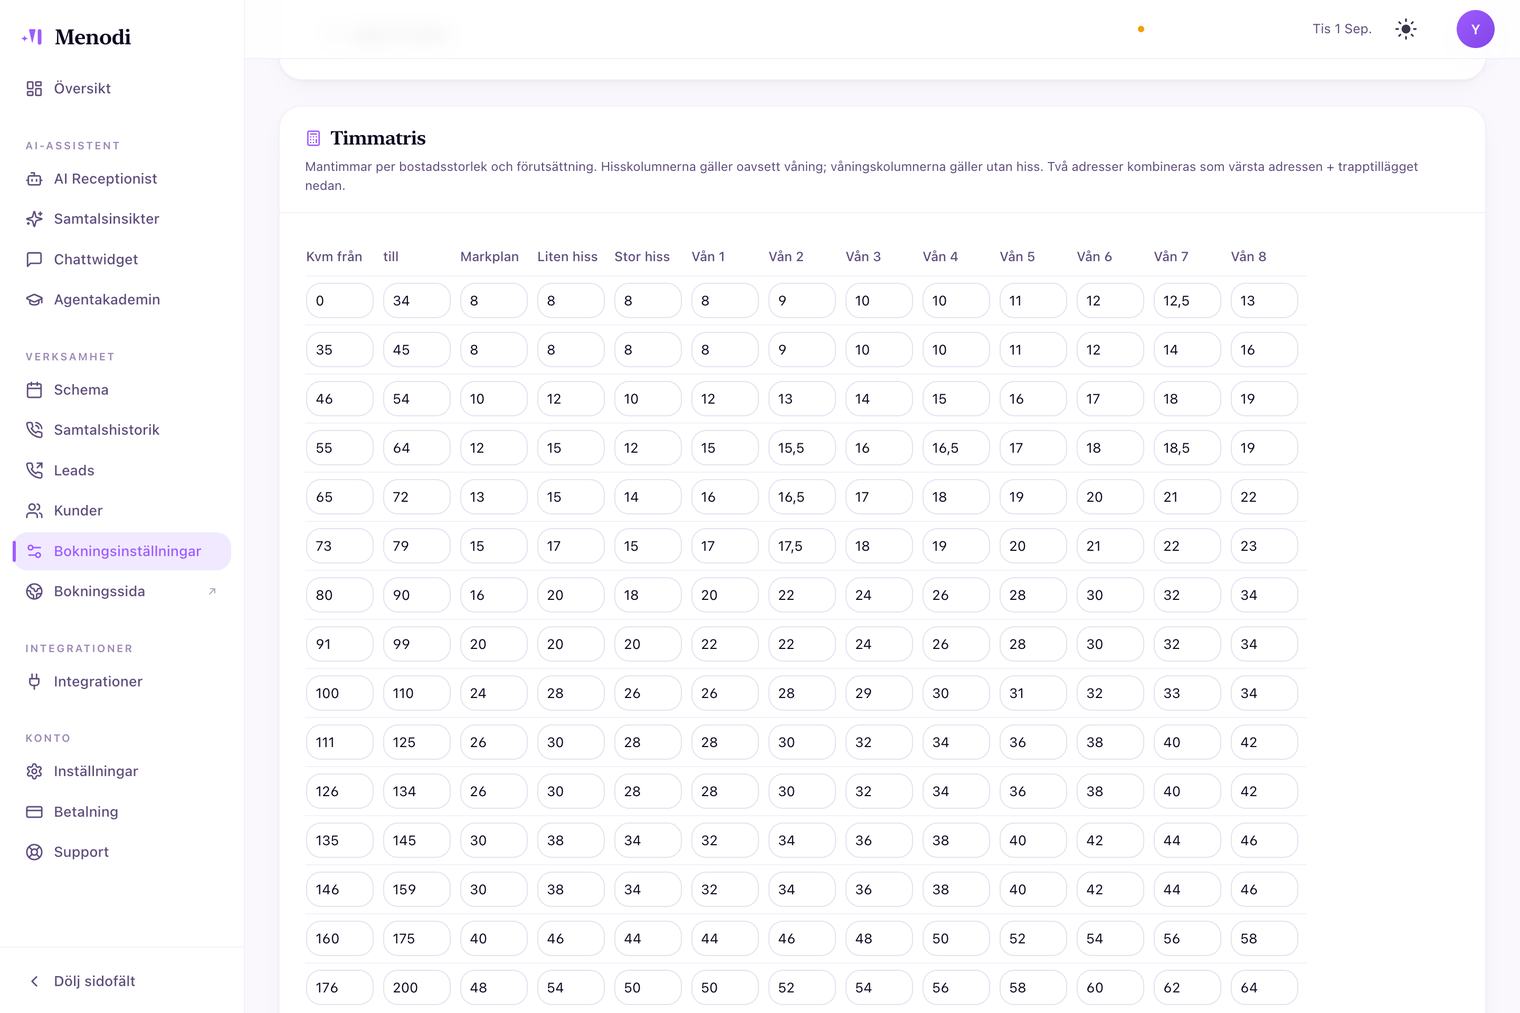Viewport: 1520px width, 1013px height.
Task: Open Samtalsinsikter sparkle icon
Action: (34, 219)
